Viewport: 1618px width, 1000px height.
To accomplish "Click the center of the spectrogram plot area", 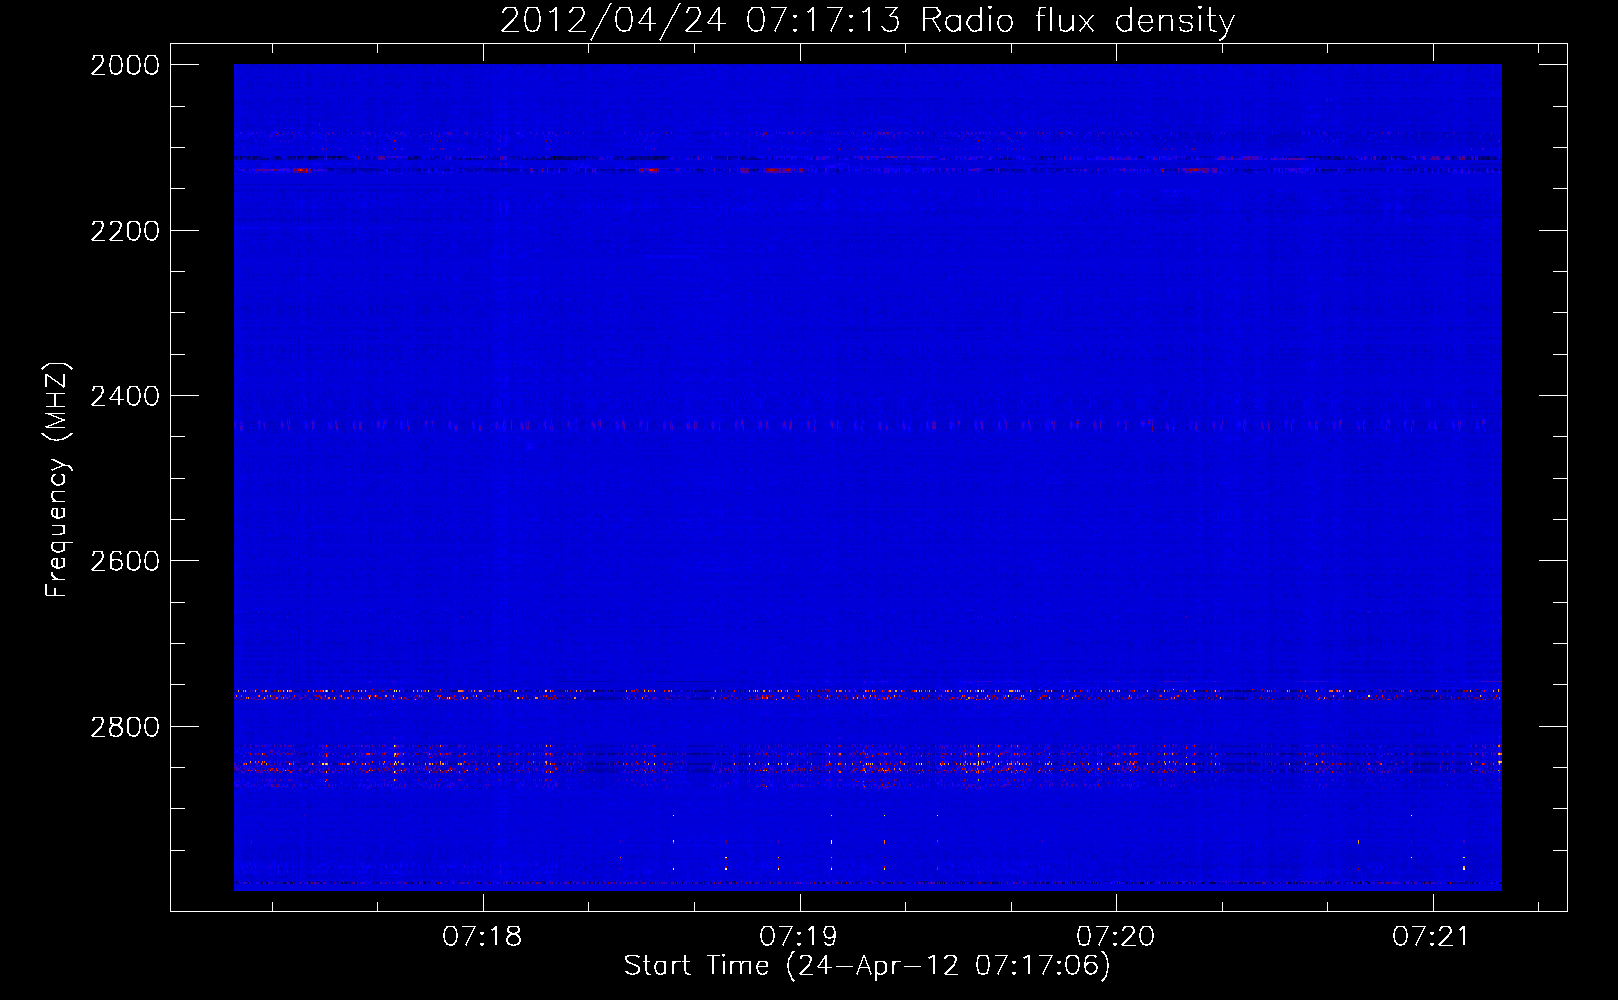I will coord(868,477).
